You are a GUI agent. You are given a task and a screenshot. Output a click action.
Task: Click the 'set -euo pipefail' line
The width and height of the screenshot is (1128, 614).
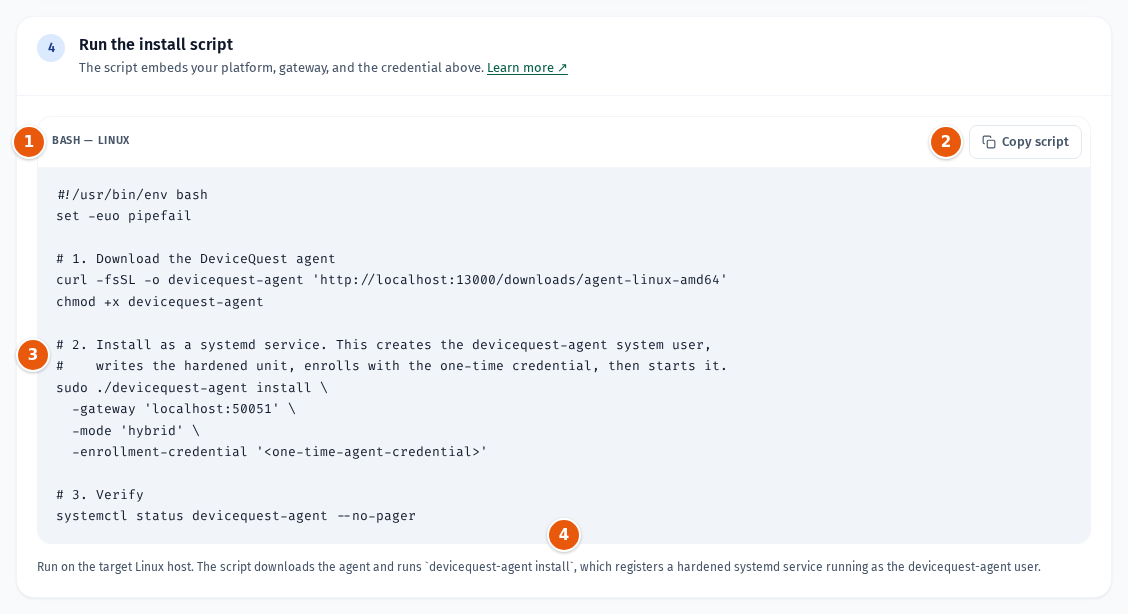(x=124, y=216)
